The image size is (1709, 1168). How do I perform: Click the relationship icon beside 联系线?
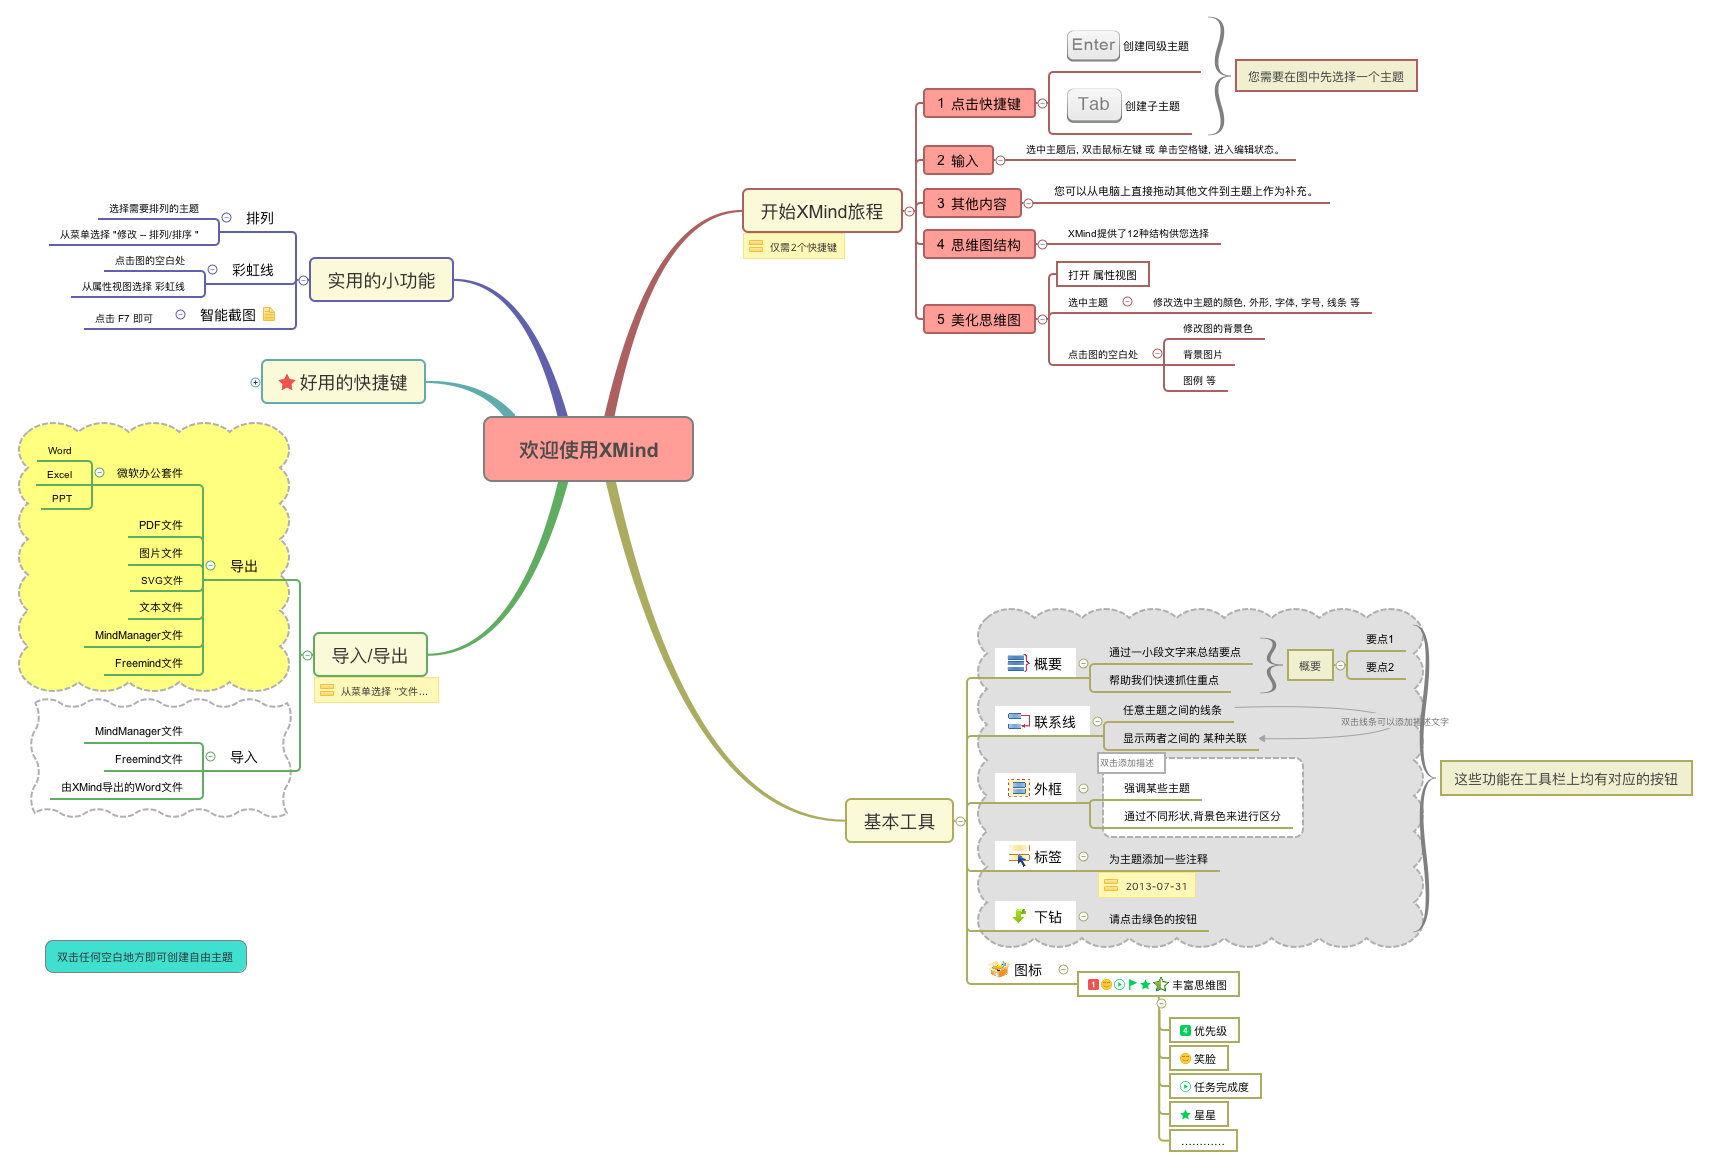pos(1018,721)
